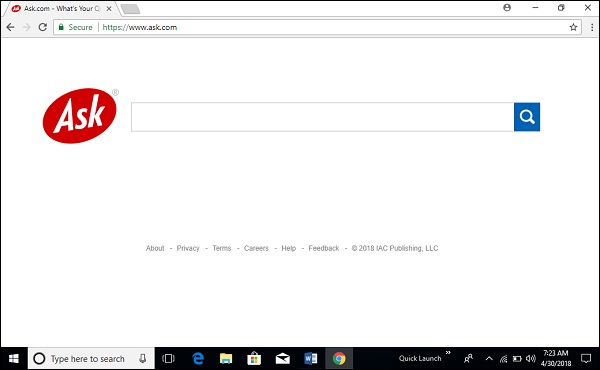The height and width of the screenshot is (370, 600).
Task: Bookmark this page with the star icon
Action: [573, 27]
